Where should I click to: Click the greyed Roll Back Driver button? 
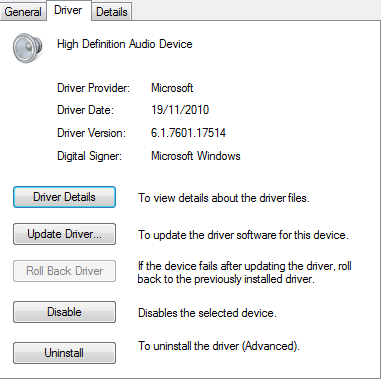(64, 271)
